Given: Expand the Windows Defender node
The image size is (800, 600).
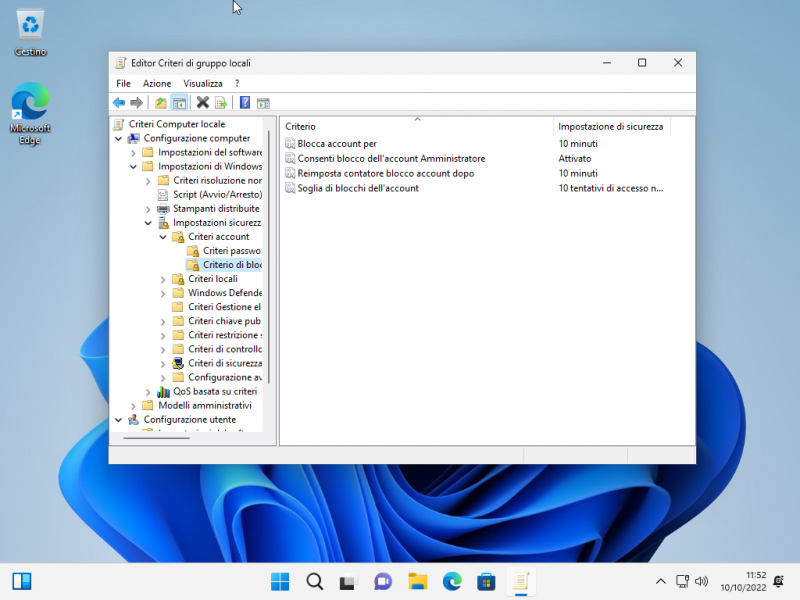Looking at the screenshot, I should [x=163, y=293].
